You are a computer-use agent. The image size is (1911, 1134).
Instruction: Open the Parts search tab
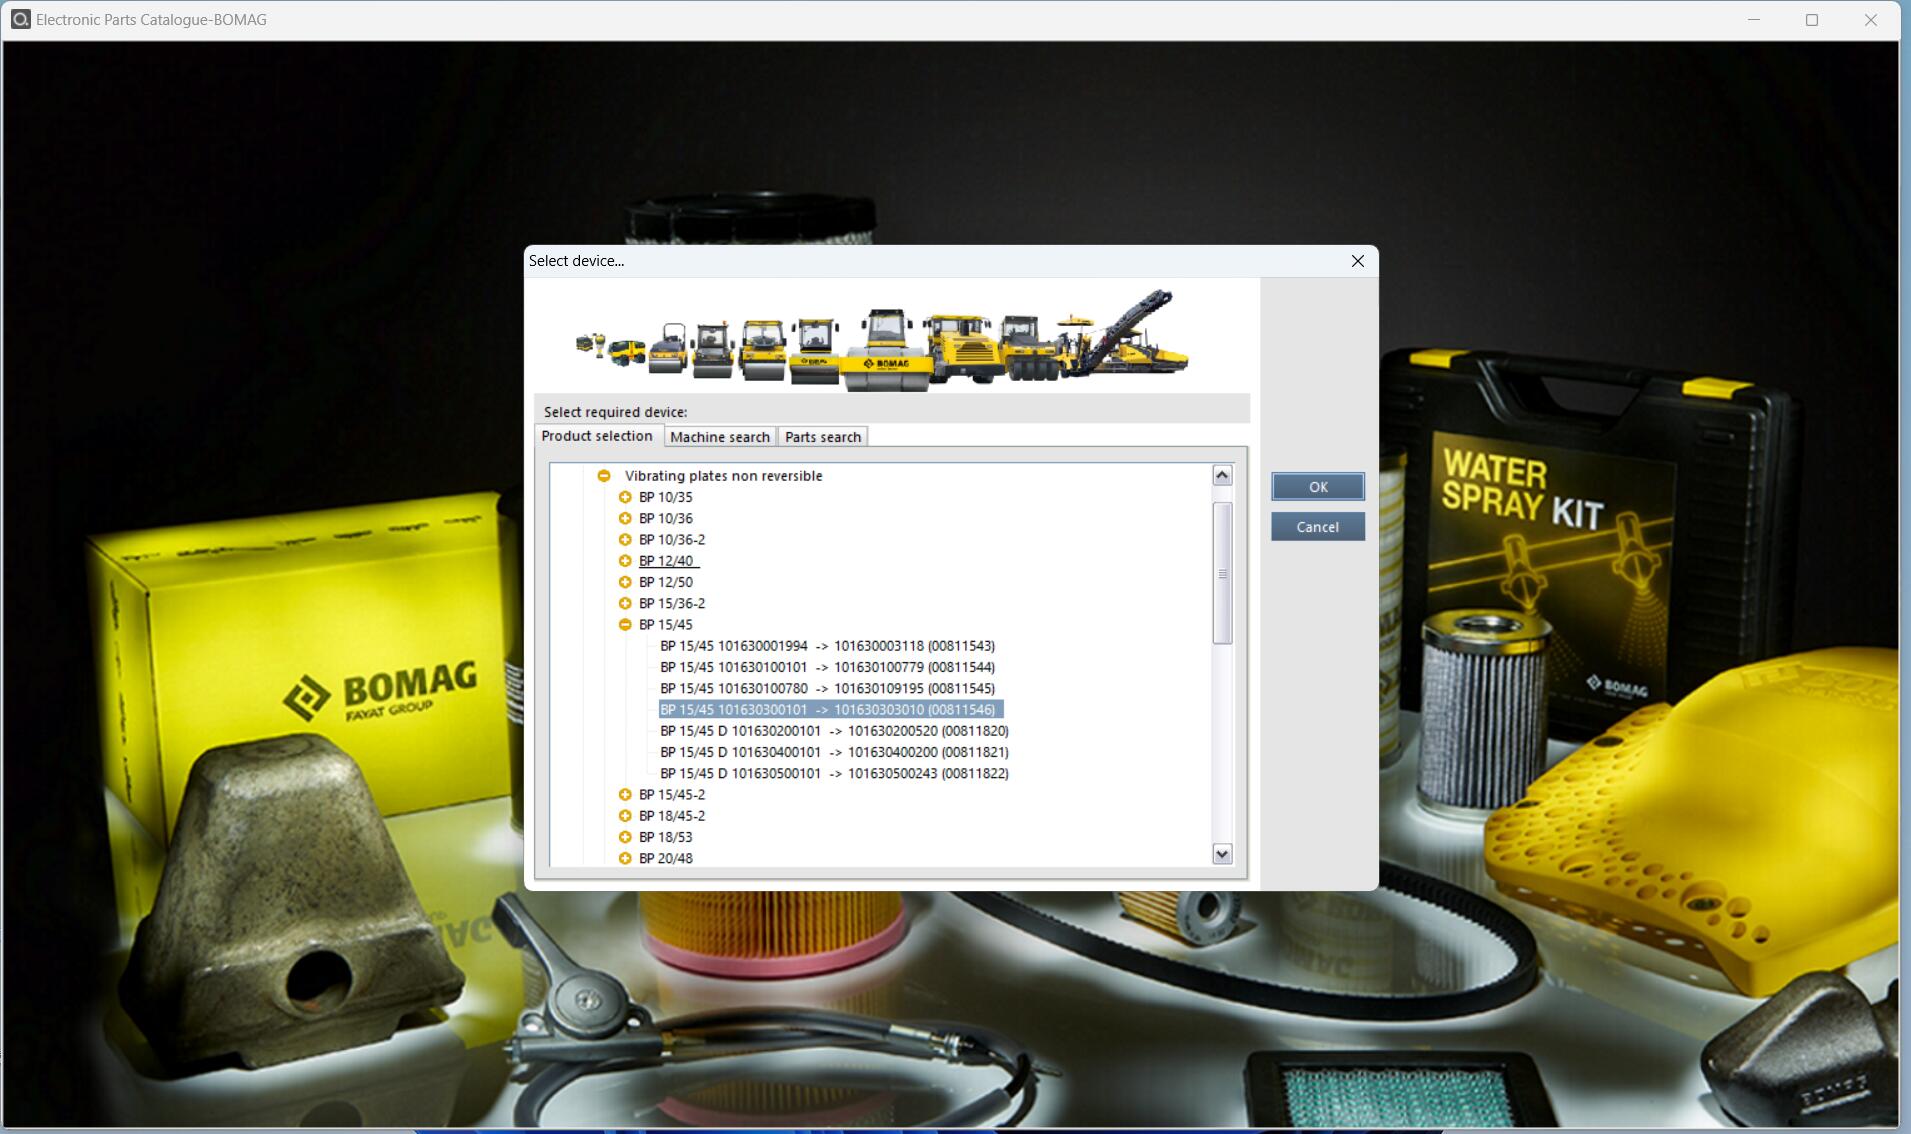823,437
